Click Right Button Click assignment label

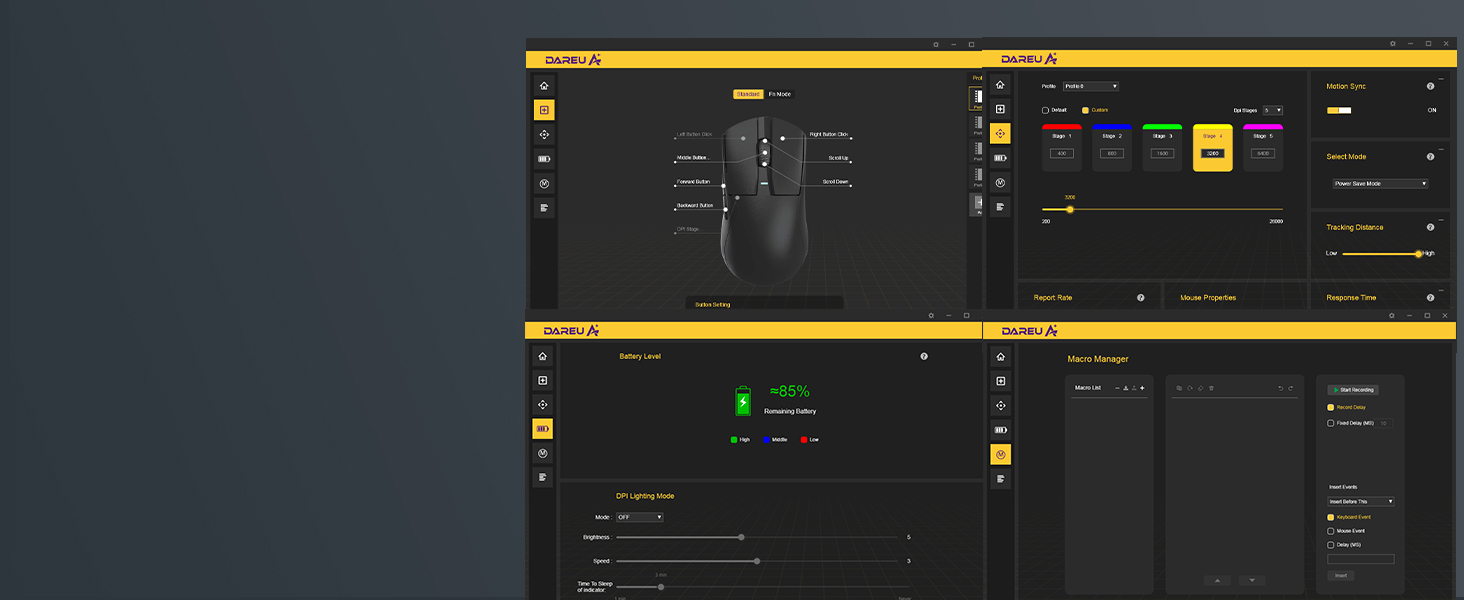pyautogui.click(x=829, y=134)
